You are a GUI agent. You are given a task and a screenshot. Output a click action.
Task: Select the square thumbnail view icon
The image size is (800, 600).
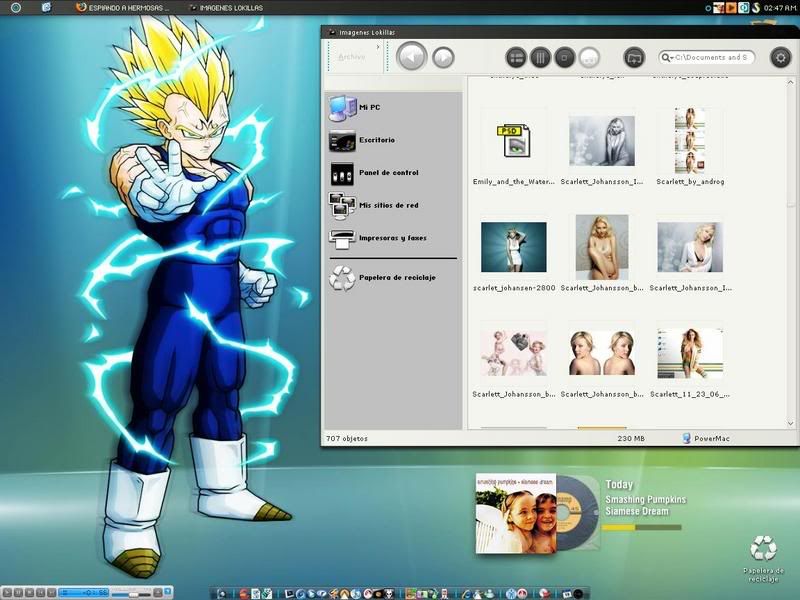point(564,58)
